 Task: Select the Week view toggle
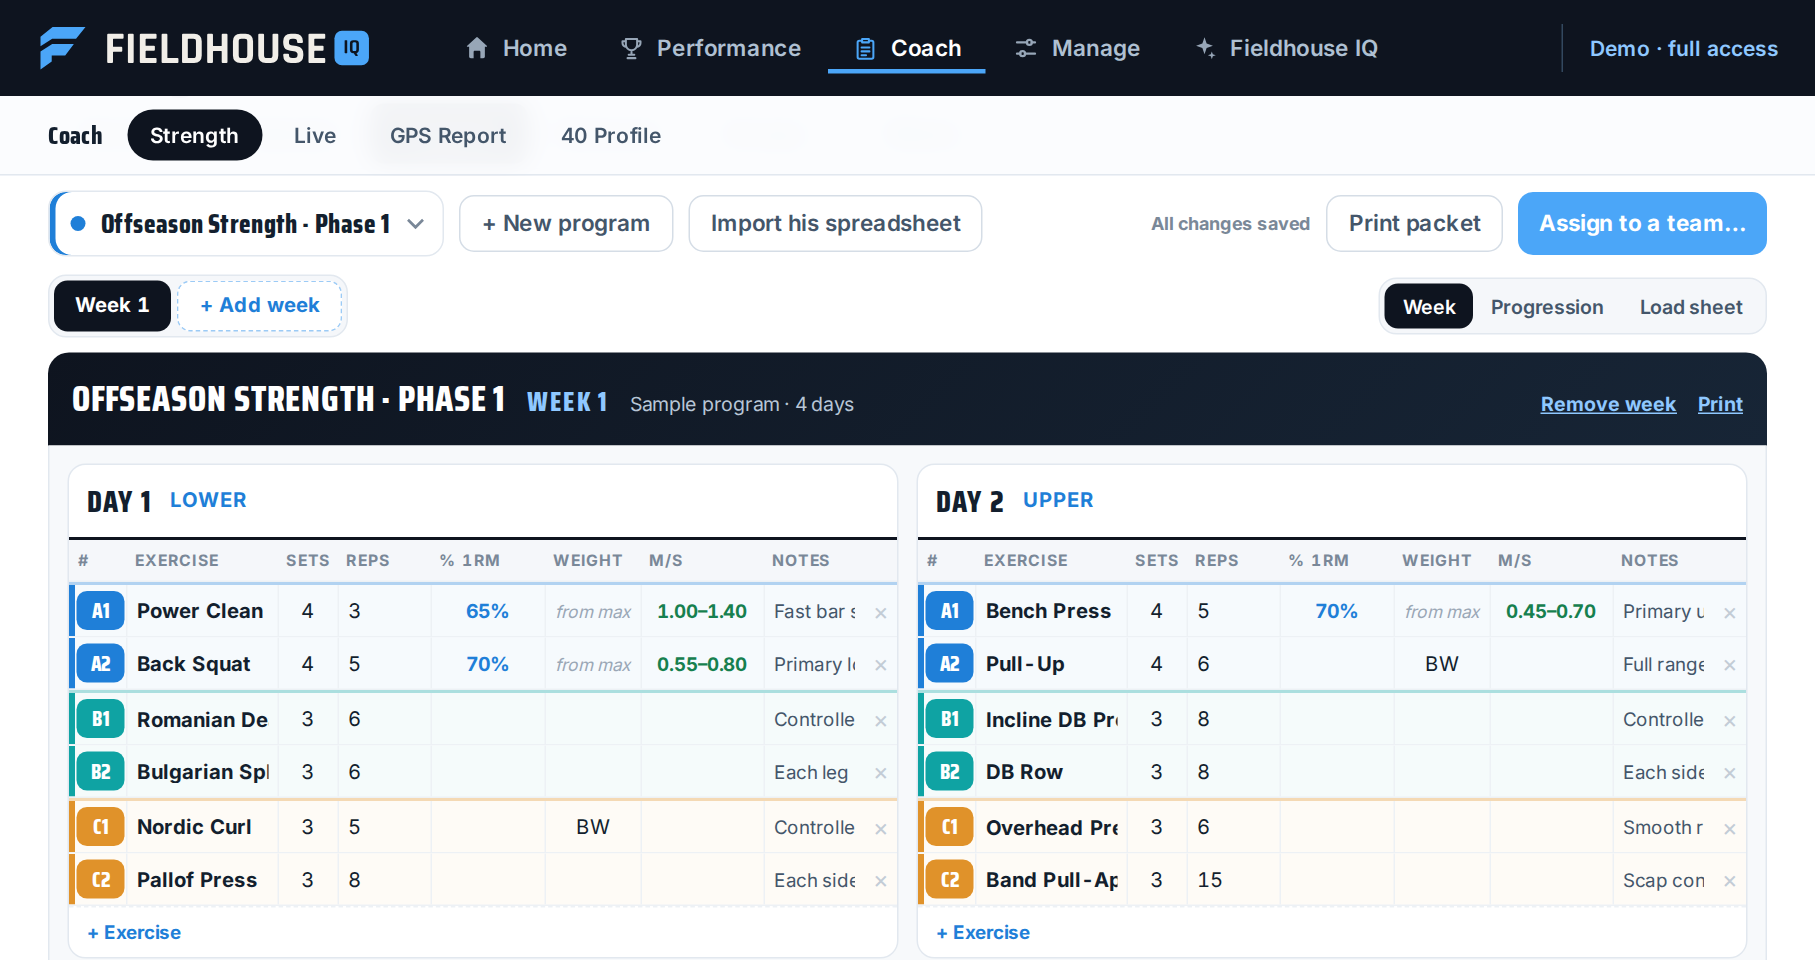coord(1429,307)
